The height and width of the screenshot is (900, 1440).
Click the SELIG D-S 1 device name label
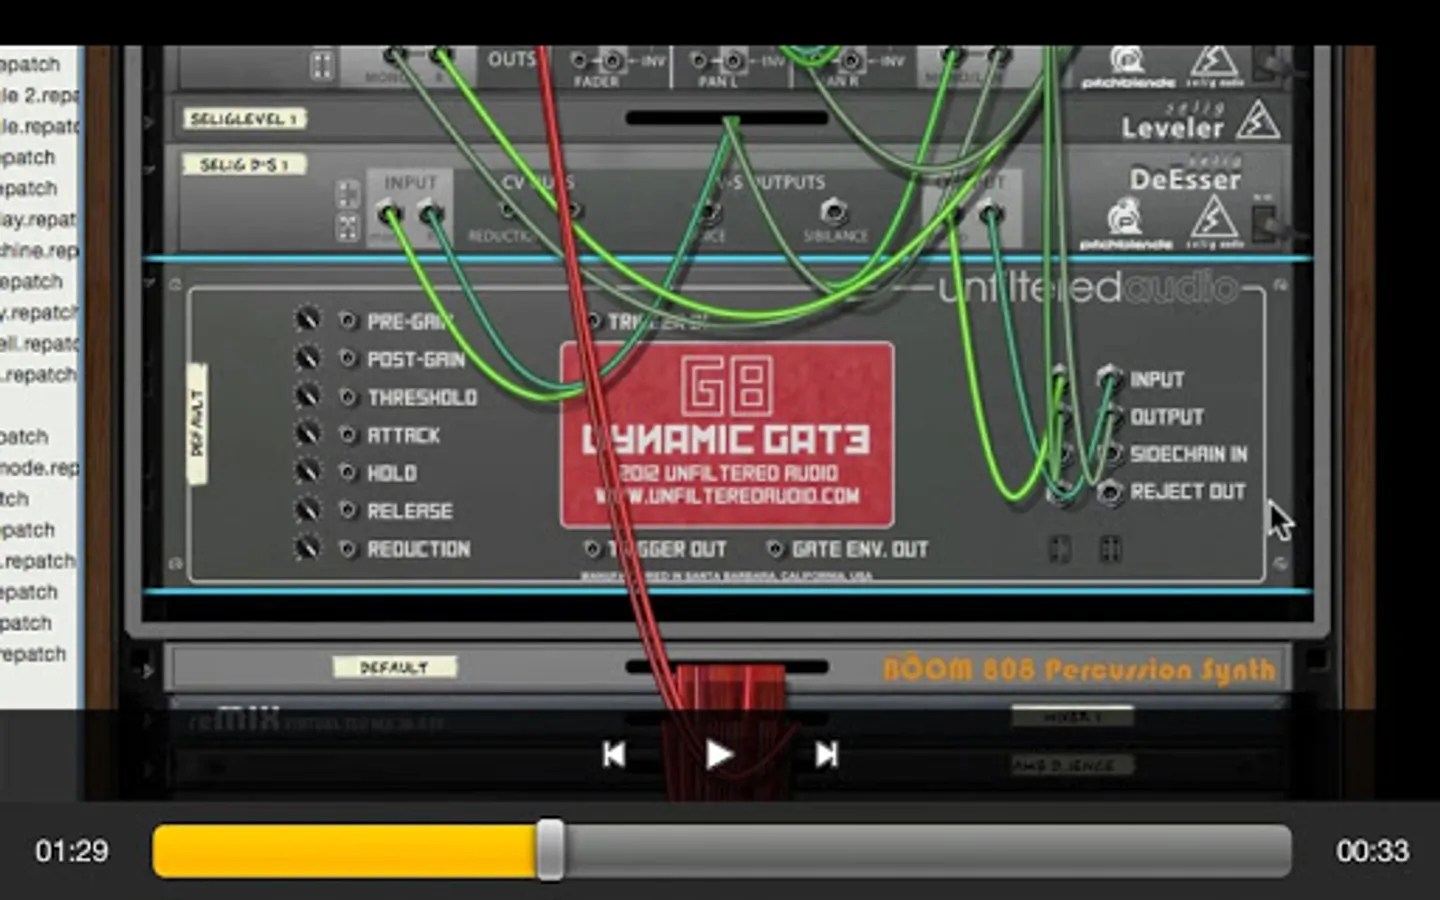click(244, 165)
